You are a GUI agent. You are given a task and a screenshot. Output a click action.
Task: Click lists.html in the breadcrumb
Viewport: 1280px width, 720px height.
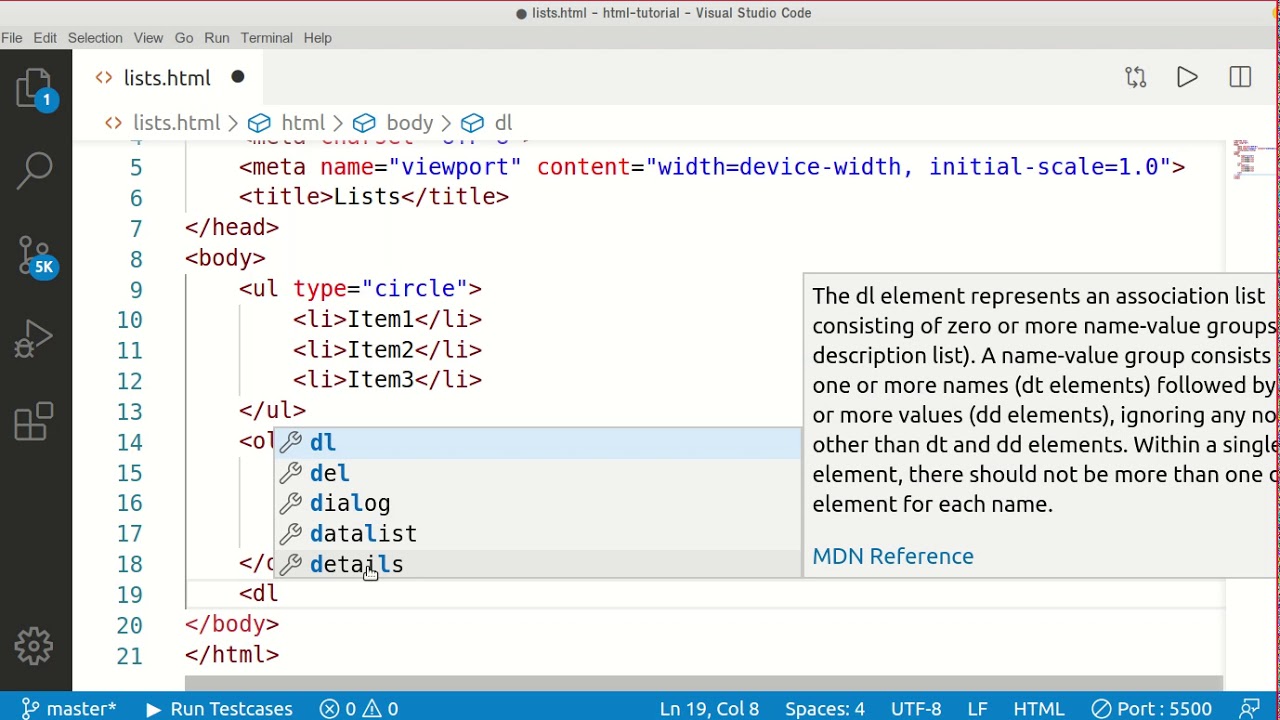click(176, 123)
